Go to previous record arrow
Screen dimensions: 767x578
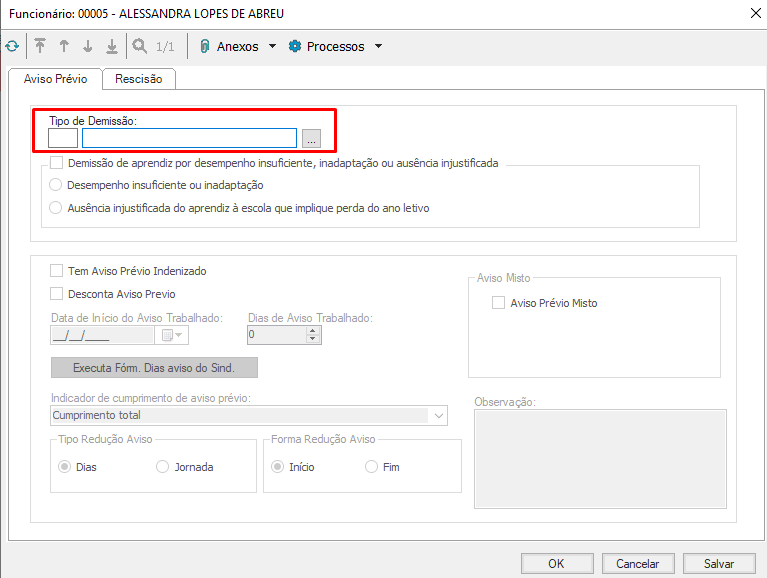64,46
